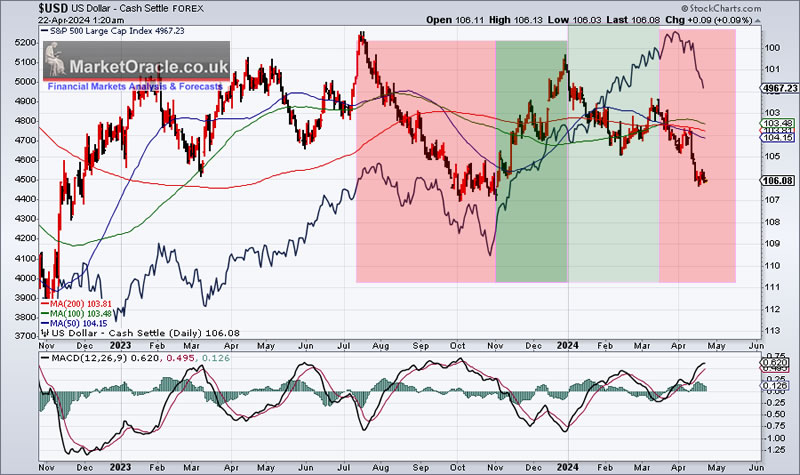This screenshot has width=800, height=475.
Task: Click the -0.50 MACD axis label
Action: click(x=775, y=414)
